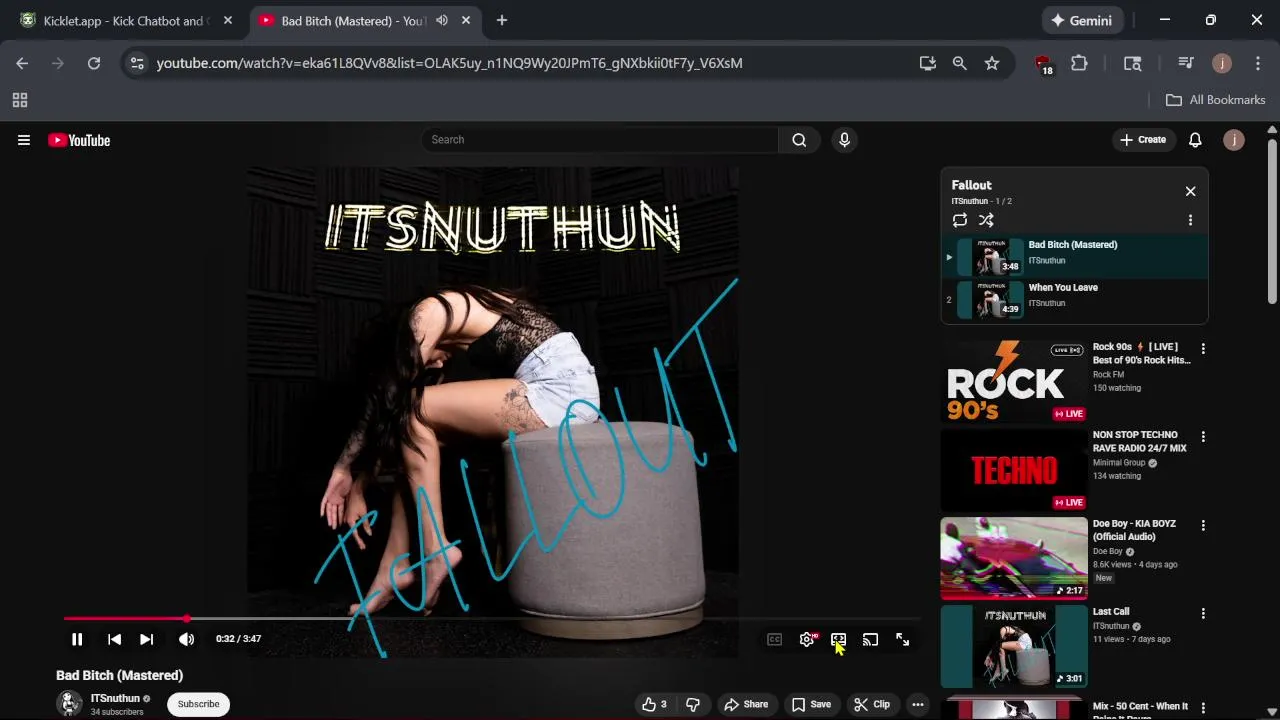Switch to theater mode

[838, 639]
